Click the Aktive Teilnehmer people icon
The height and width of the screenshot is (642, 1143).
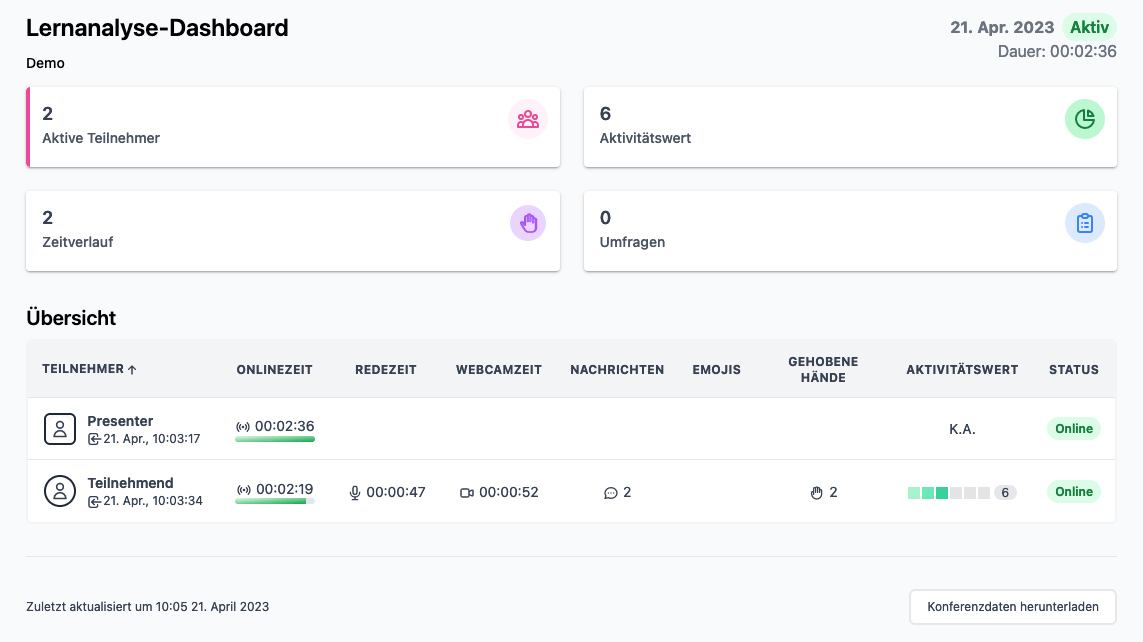[527, 118]
